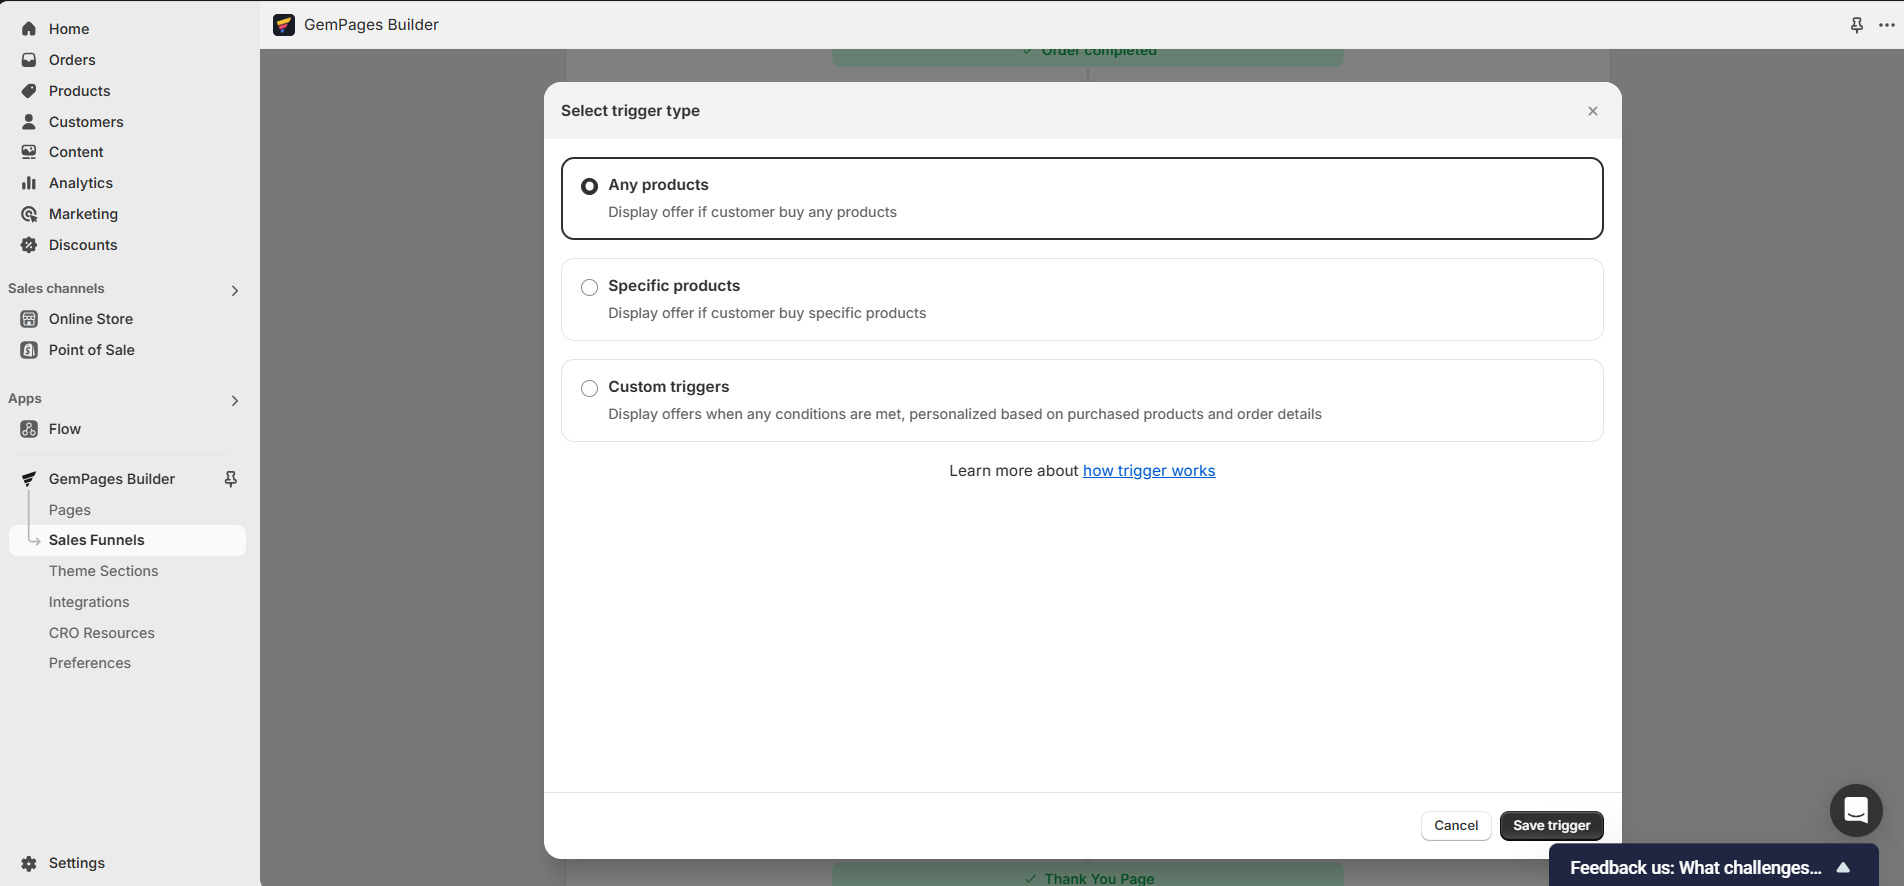The width and height of the screenshot is (1904, 886).
Task: Click the Save trigger button
Action: [1551, 826]
